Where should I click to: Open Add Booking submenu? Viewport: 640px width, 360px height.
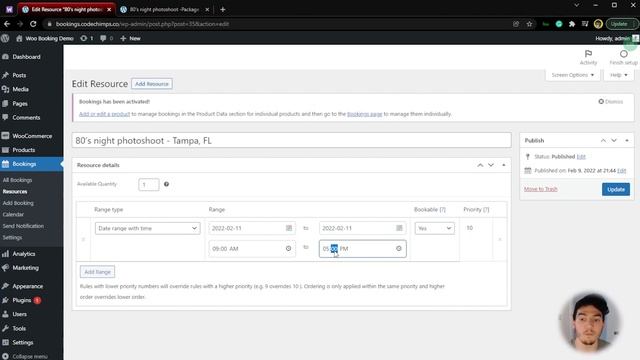[18, 203]
